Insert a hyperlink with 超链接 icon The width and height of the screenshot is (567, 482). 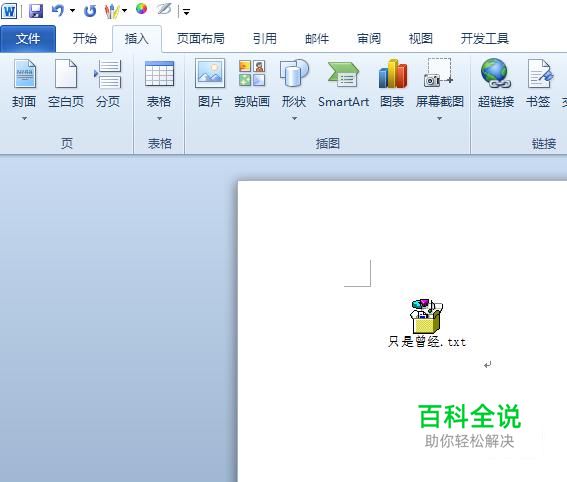(x=496, y=73)
